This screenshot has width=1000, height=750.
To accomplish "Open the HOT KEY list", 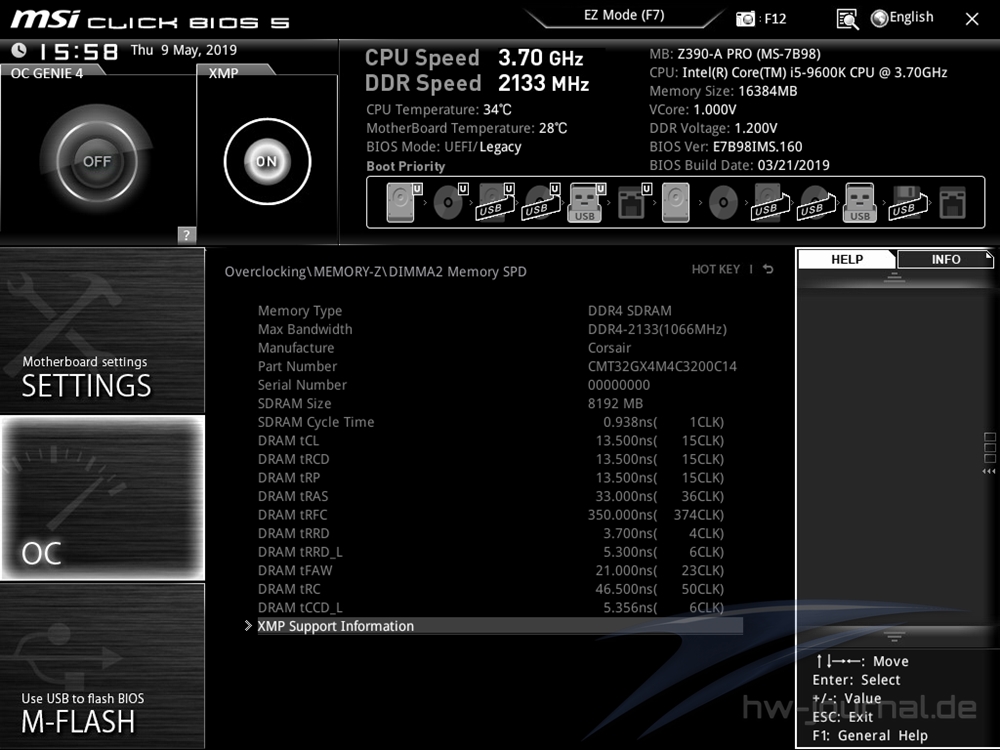I will pyautogui.click(x=716, y=269).
